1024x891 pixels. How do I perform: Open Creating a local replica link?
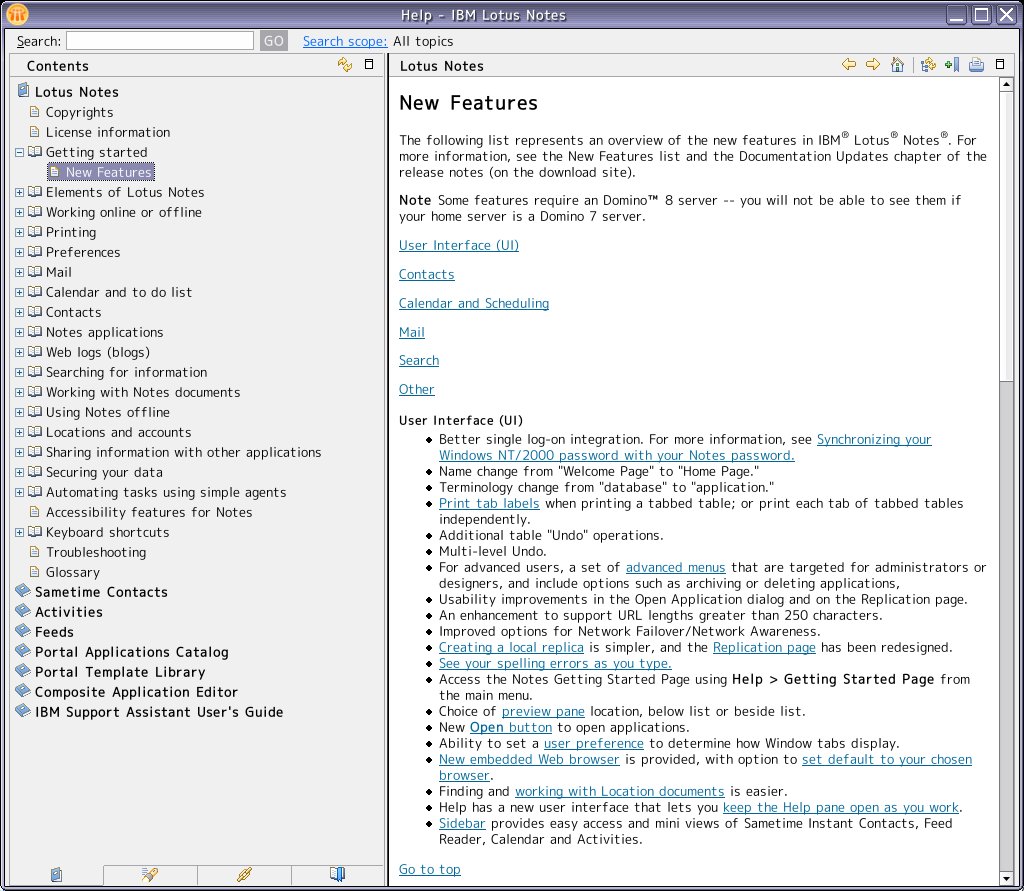click(x=511, y=647)
